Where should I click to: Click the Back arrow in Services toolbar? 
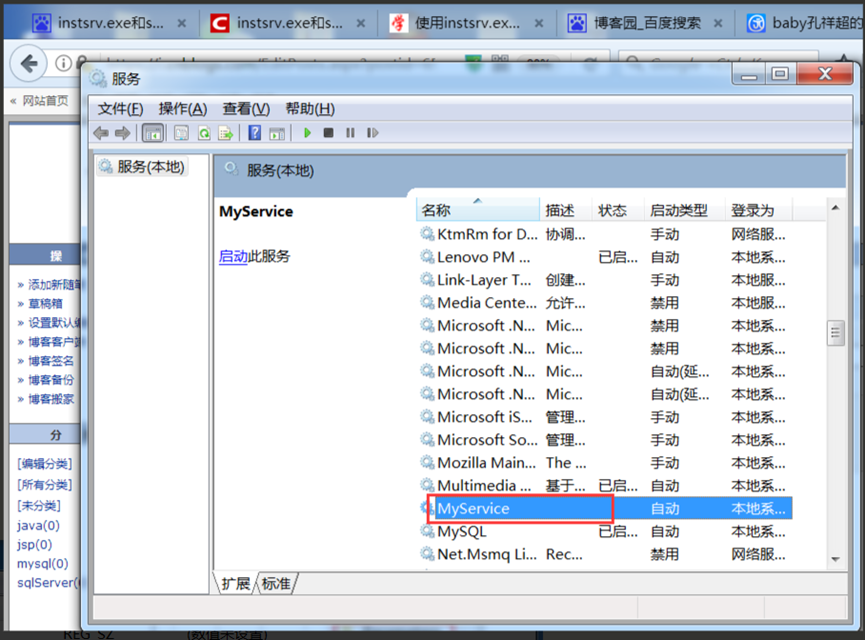[101, 133]
